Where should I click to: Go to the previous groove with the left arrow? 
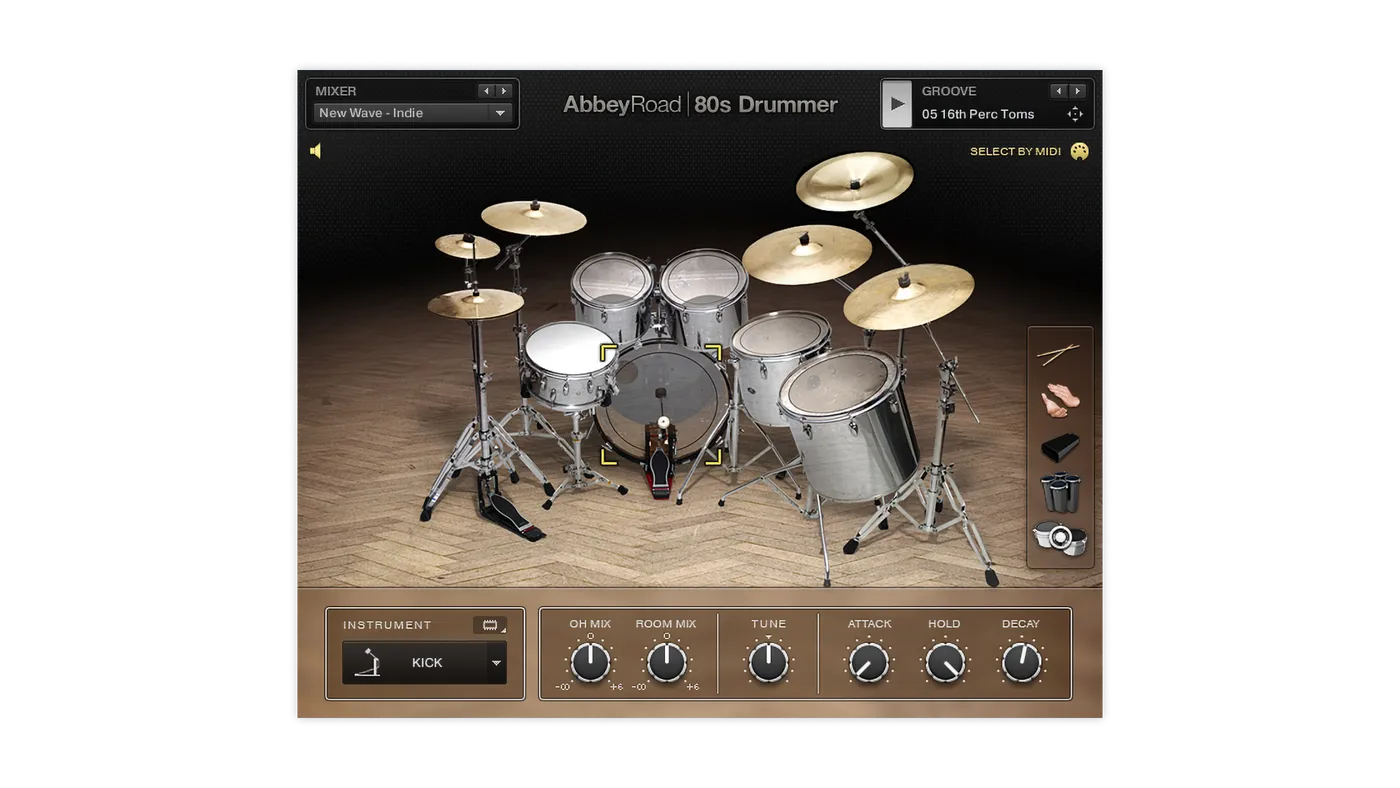pyautogui.click(x=1059, y=91)
